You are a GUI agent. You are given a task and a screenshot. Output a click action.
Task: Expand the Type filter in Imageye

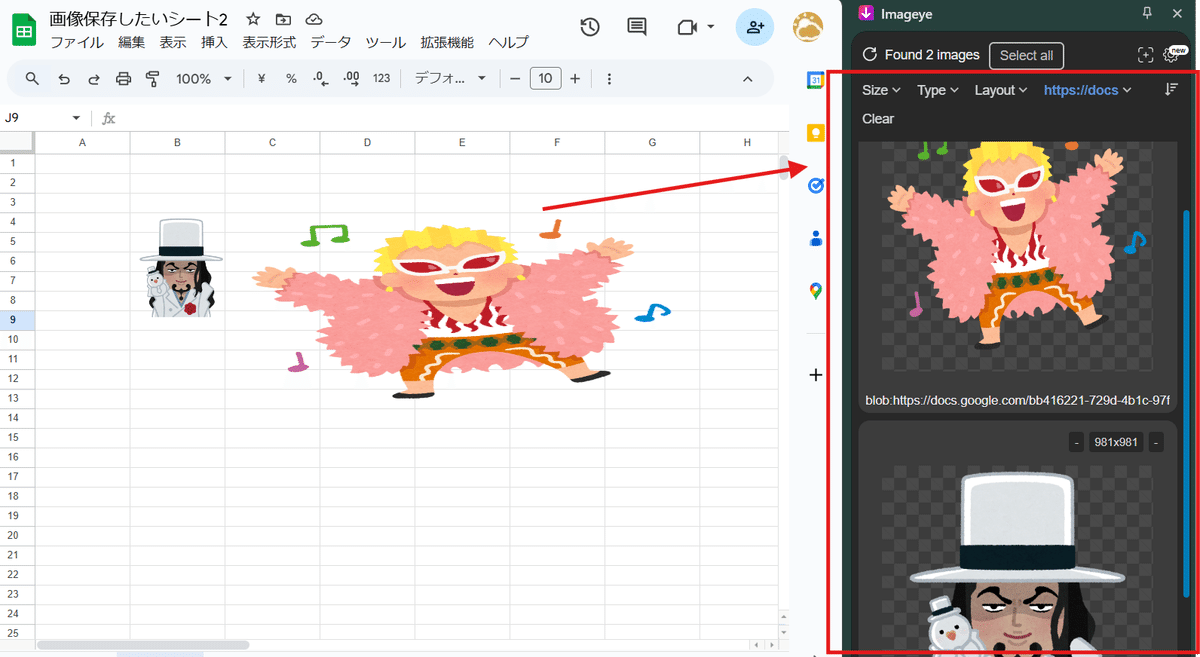pos(938,90)
